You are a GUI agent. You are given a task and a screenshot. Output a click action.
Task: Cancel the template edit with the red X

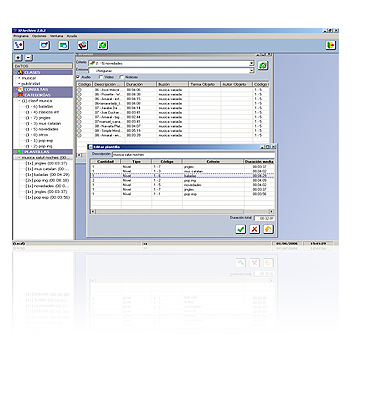pos(254,229)
